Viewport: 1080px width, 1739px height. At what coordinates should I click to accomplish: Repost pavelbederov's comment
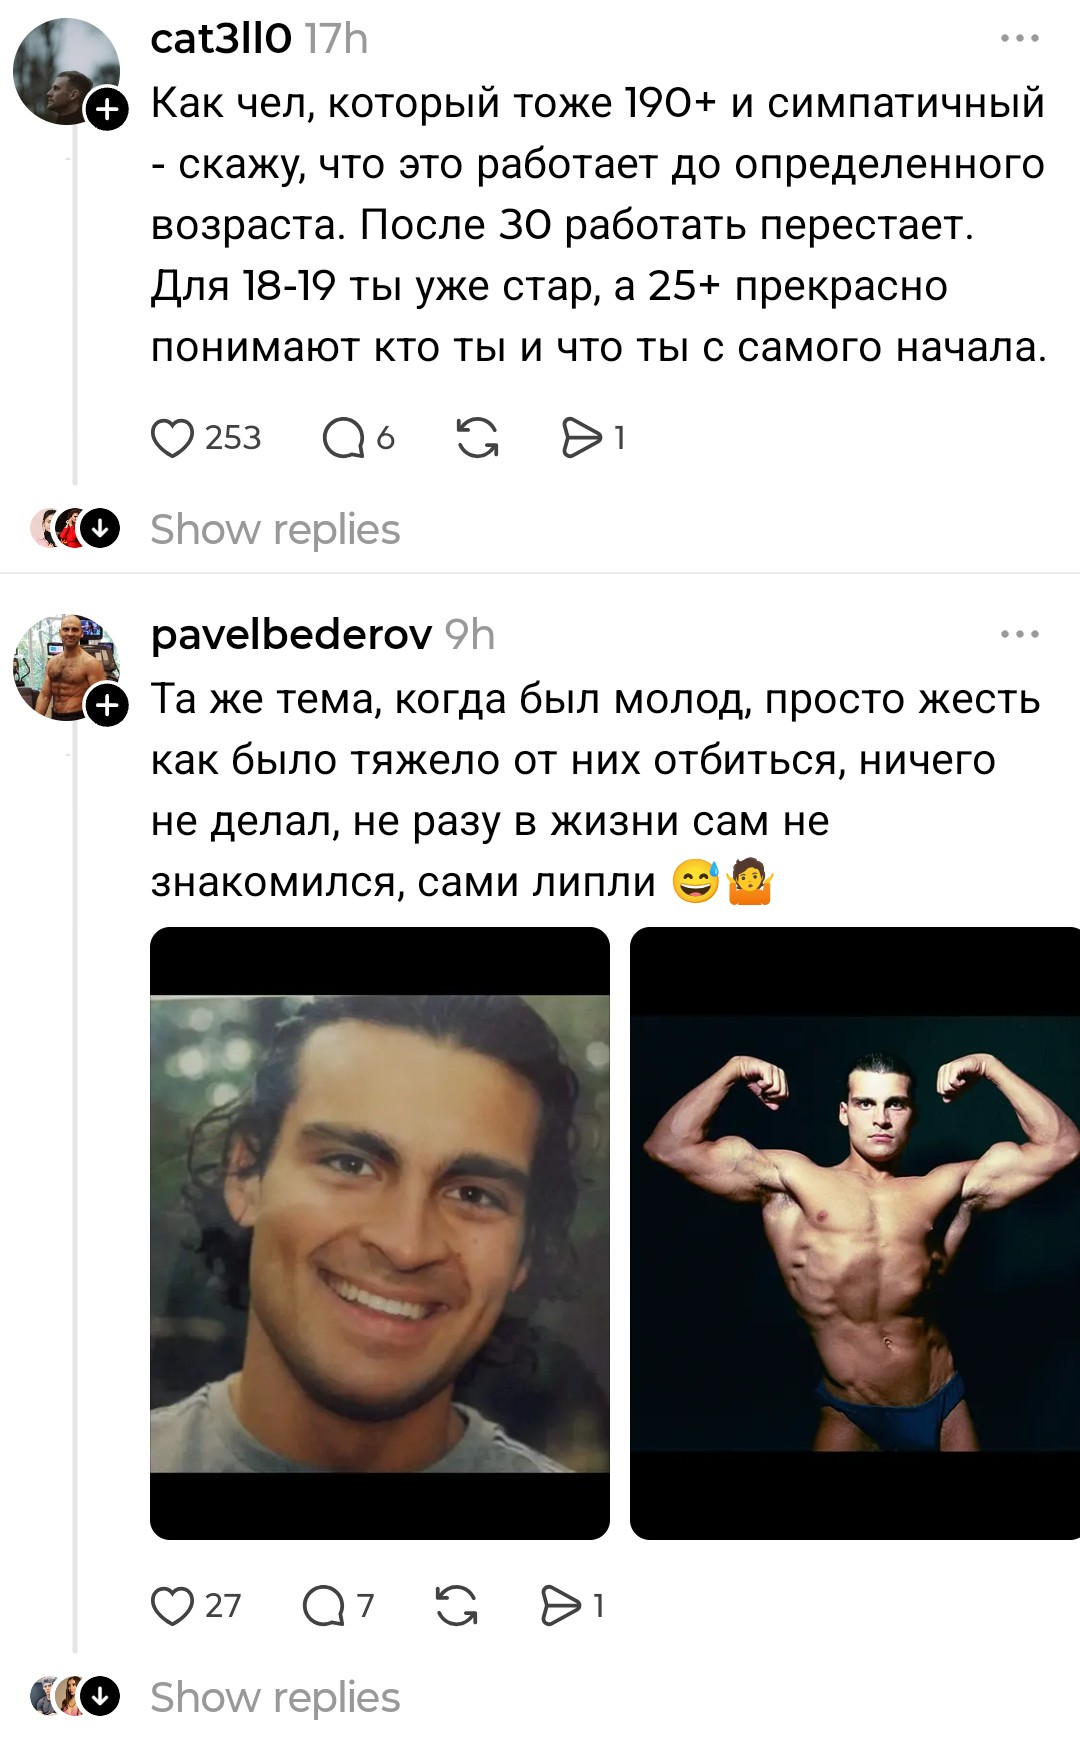pyautogui.click(x=456, y=1606)
